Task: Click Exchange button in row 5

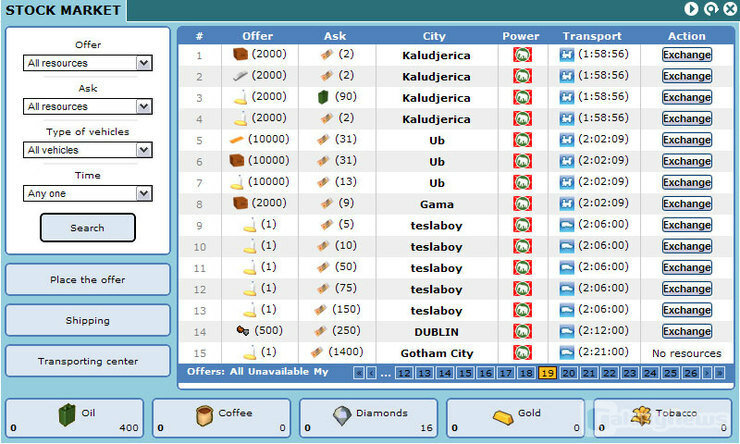Action: pos(687,140)
